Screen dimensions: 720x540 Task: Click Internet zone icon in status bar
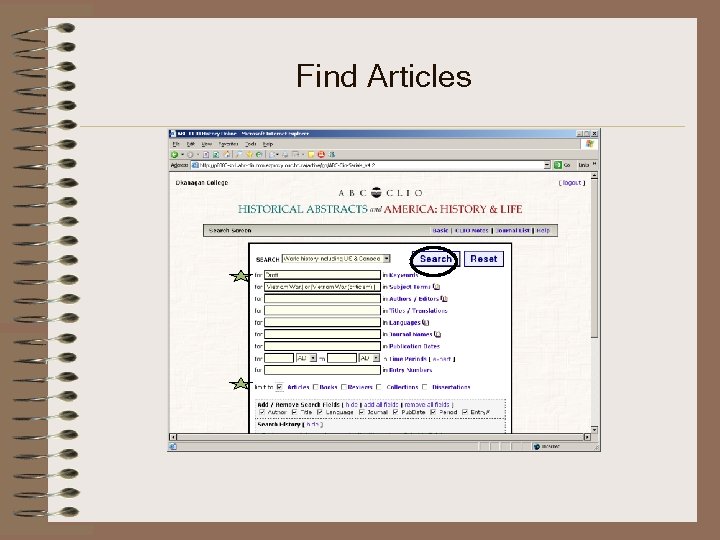(x=536, y=446)
